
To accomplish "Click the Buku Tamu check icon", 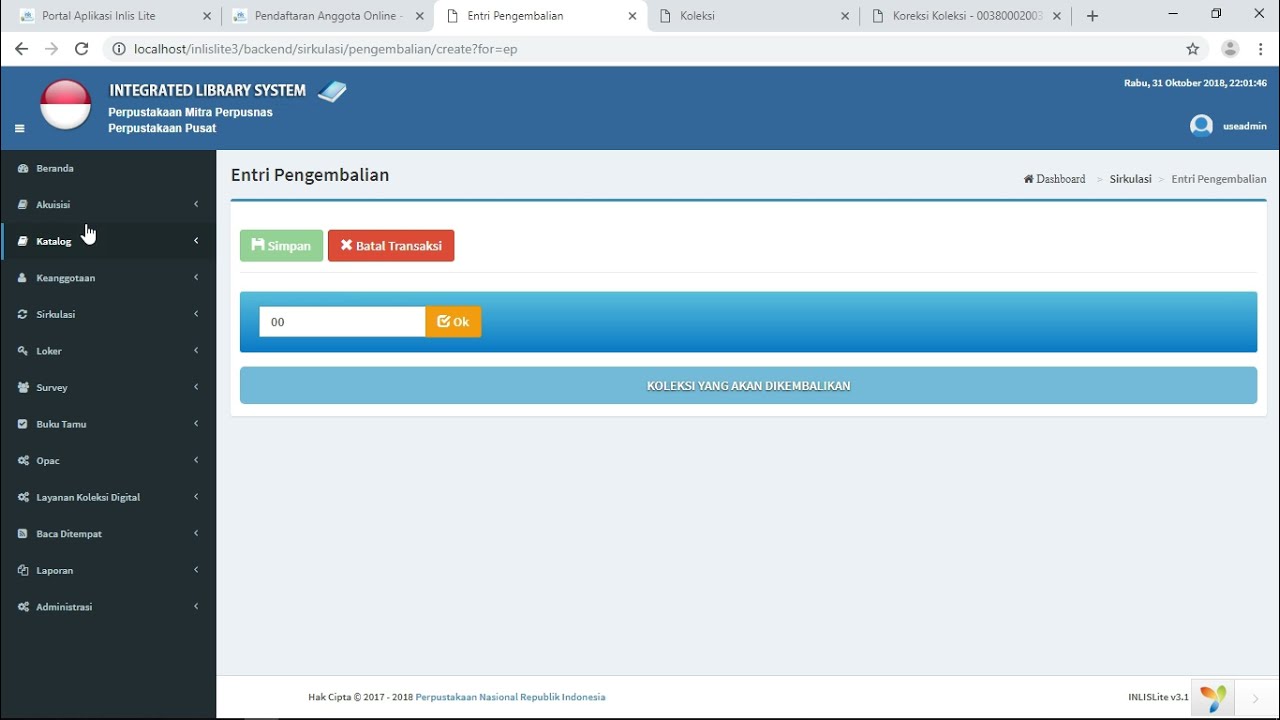I will [x=23, y=424].
